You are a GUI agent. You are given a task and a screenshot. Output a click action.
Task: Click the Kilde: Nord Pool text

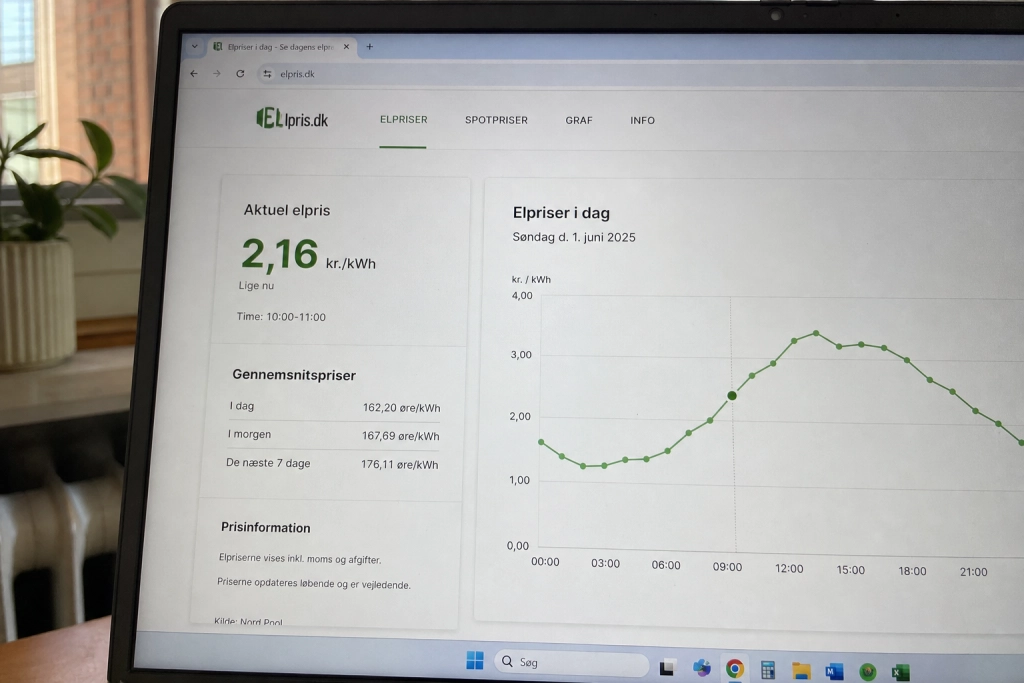coord(248,622)
